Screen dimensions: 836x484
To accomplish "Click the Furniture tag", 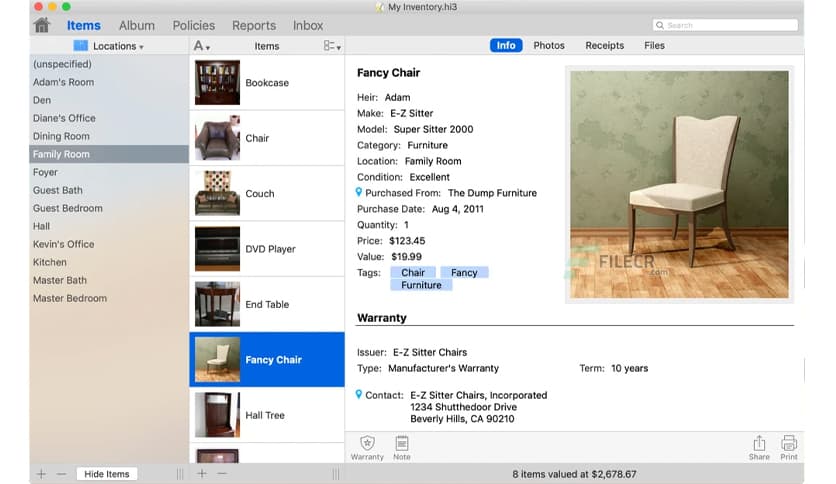I will click(x=421, y=285).
